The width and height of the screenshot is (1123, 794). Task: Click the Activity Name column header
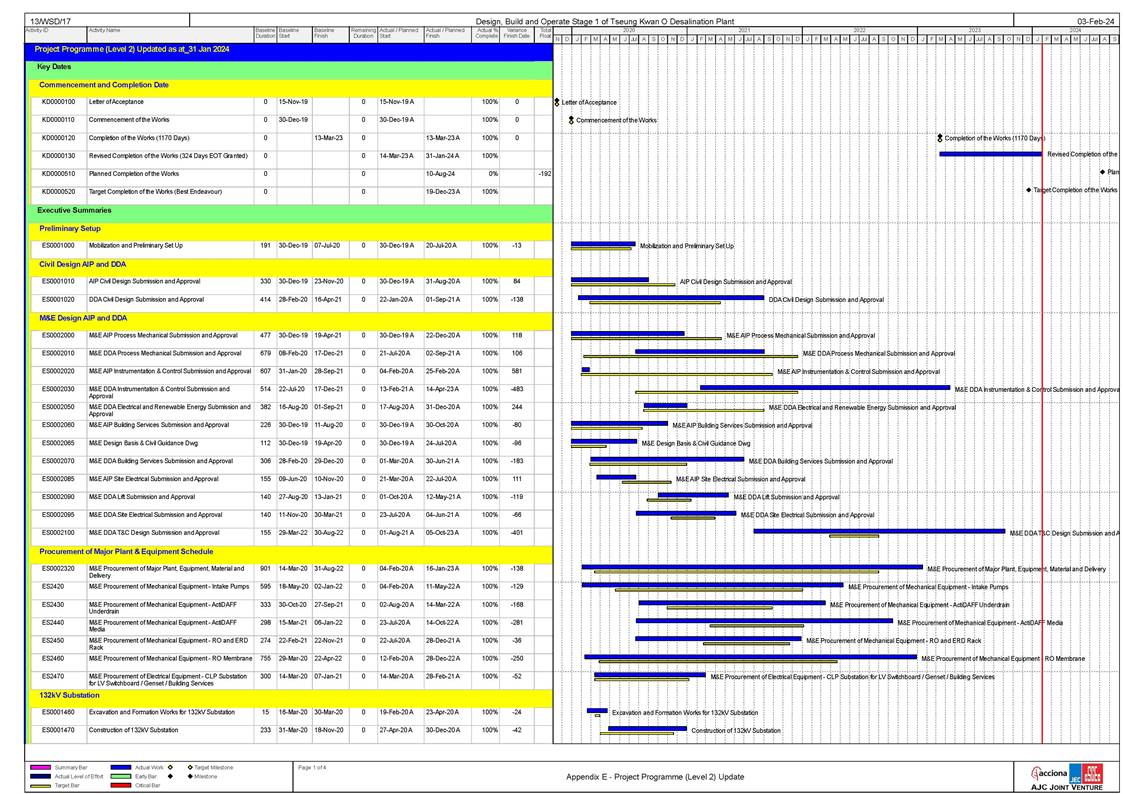coord(105,31)
